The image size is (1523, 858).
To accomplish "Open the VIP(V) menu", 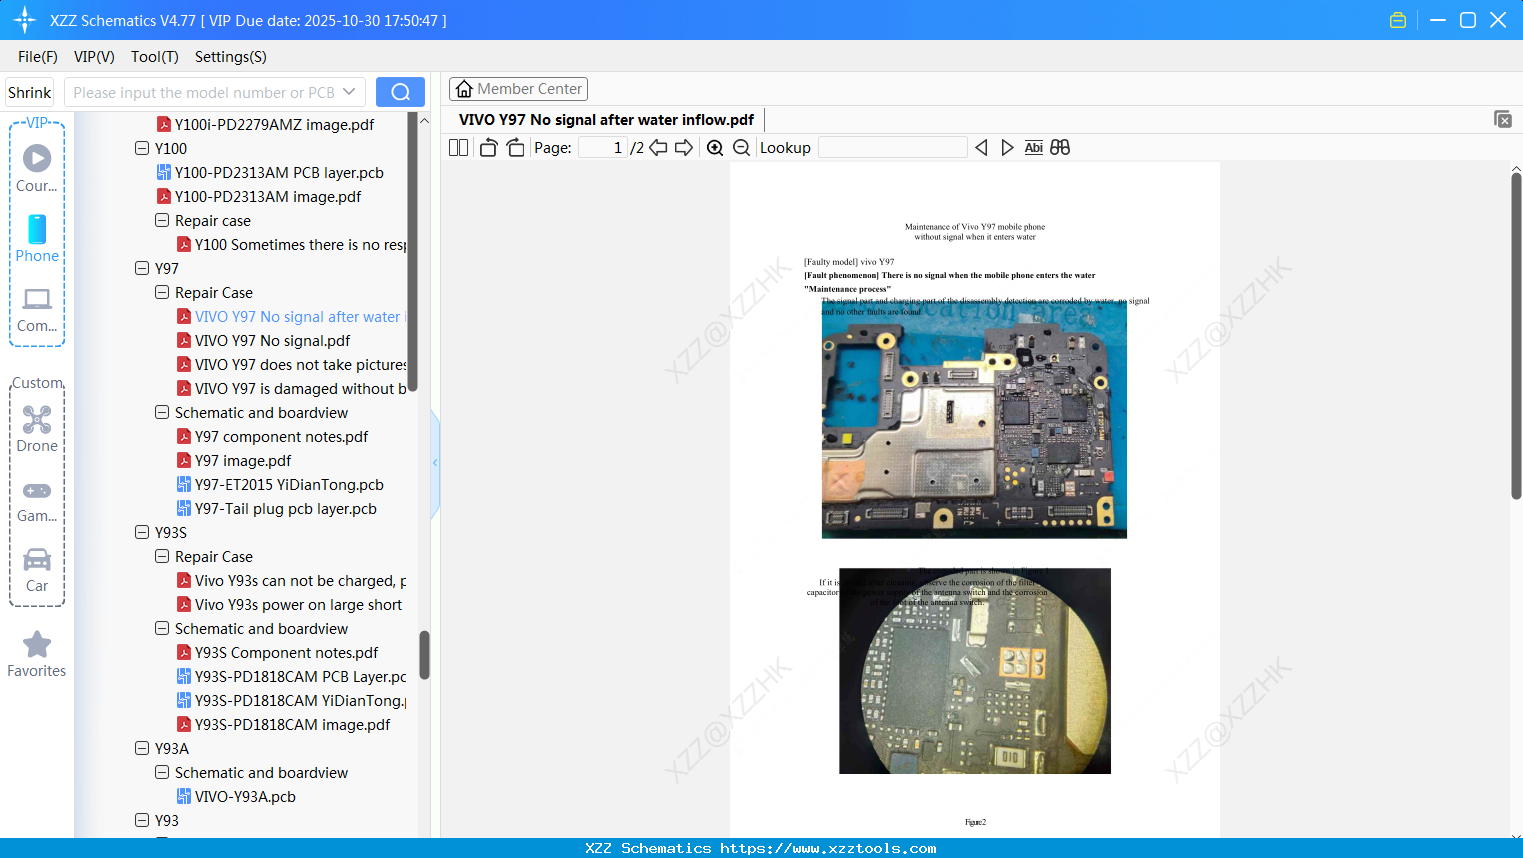I will 94,57.
